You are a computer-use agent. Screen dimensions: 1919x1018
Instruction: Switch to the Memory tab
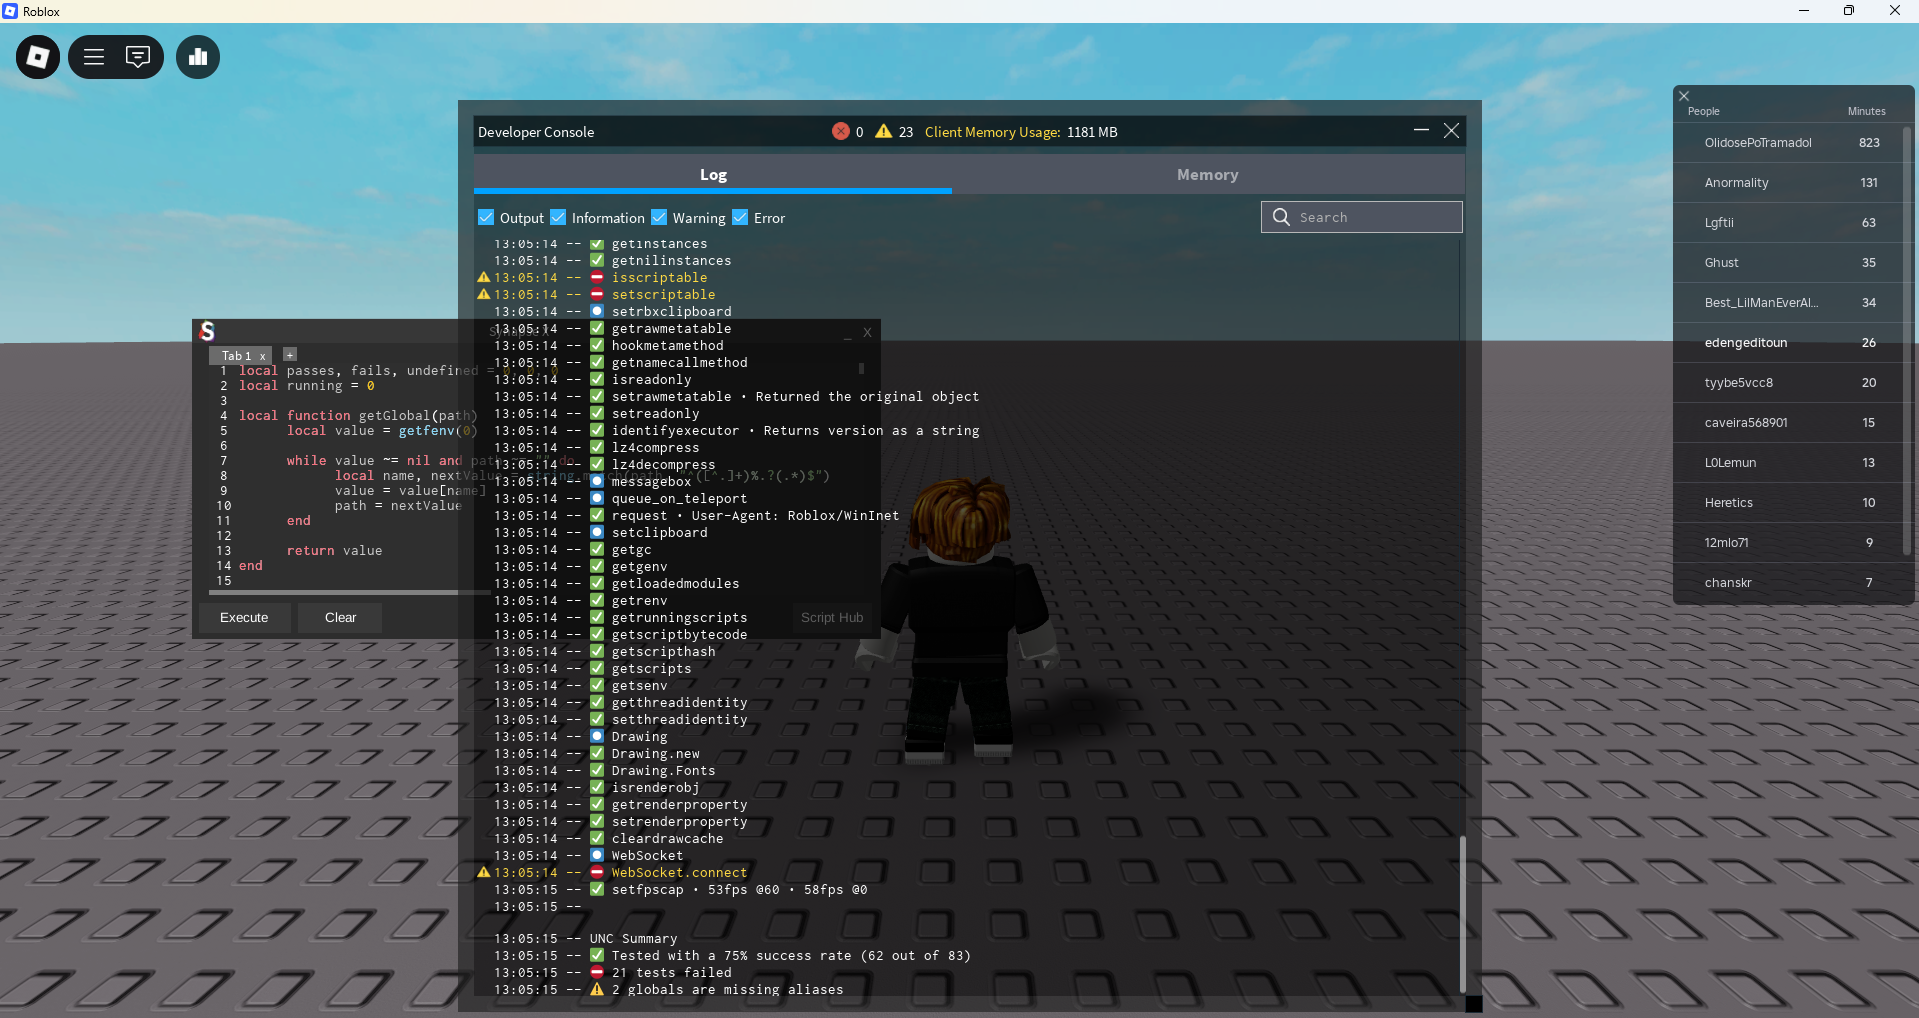1208,174
